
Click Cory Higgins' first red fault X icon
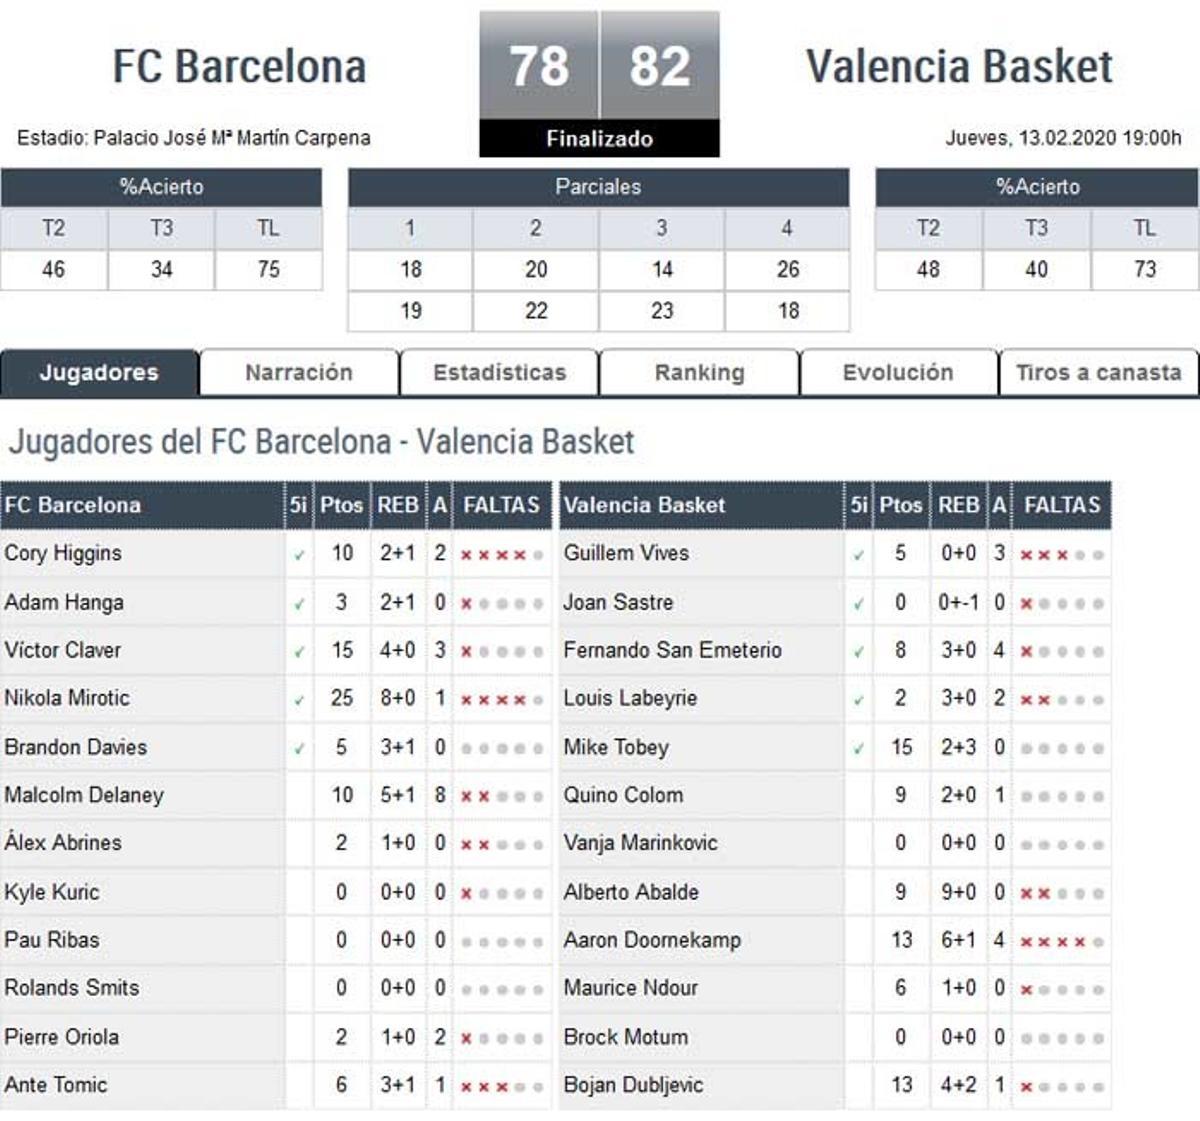pos(467,553)
